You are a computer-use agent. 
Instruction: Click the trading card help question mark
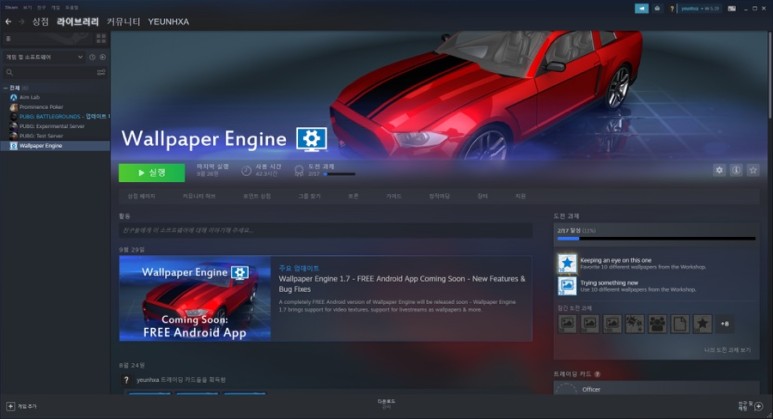tap(597, 374)
